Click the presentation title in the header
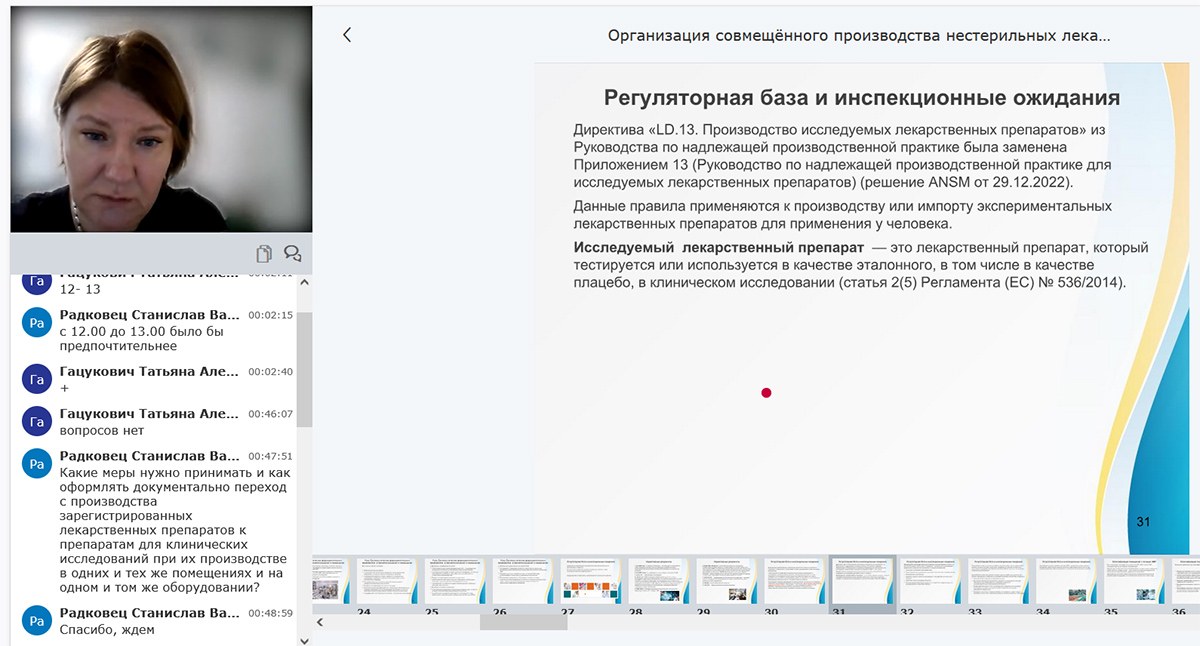1200x646 pixels. pos(858,35)
